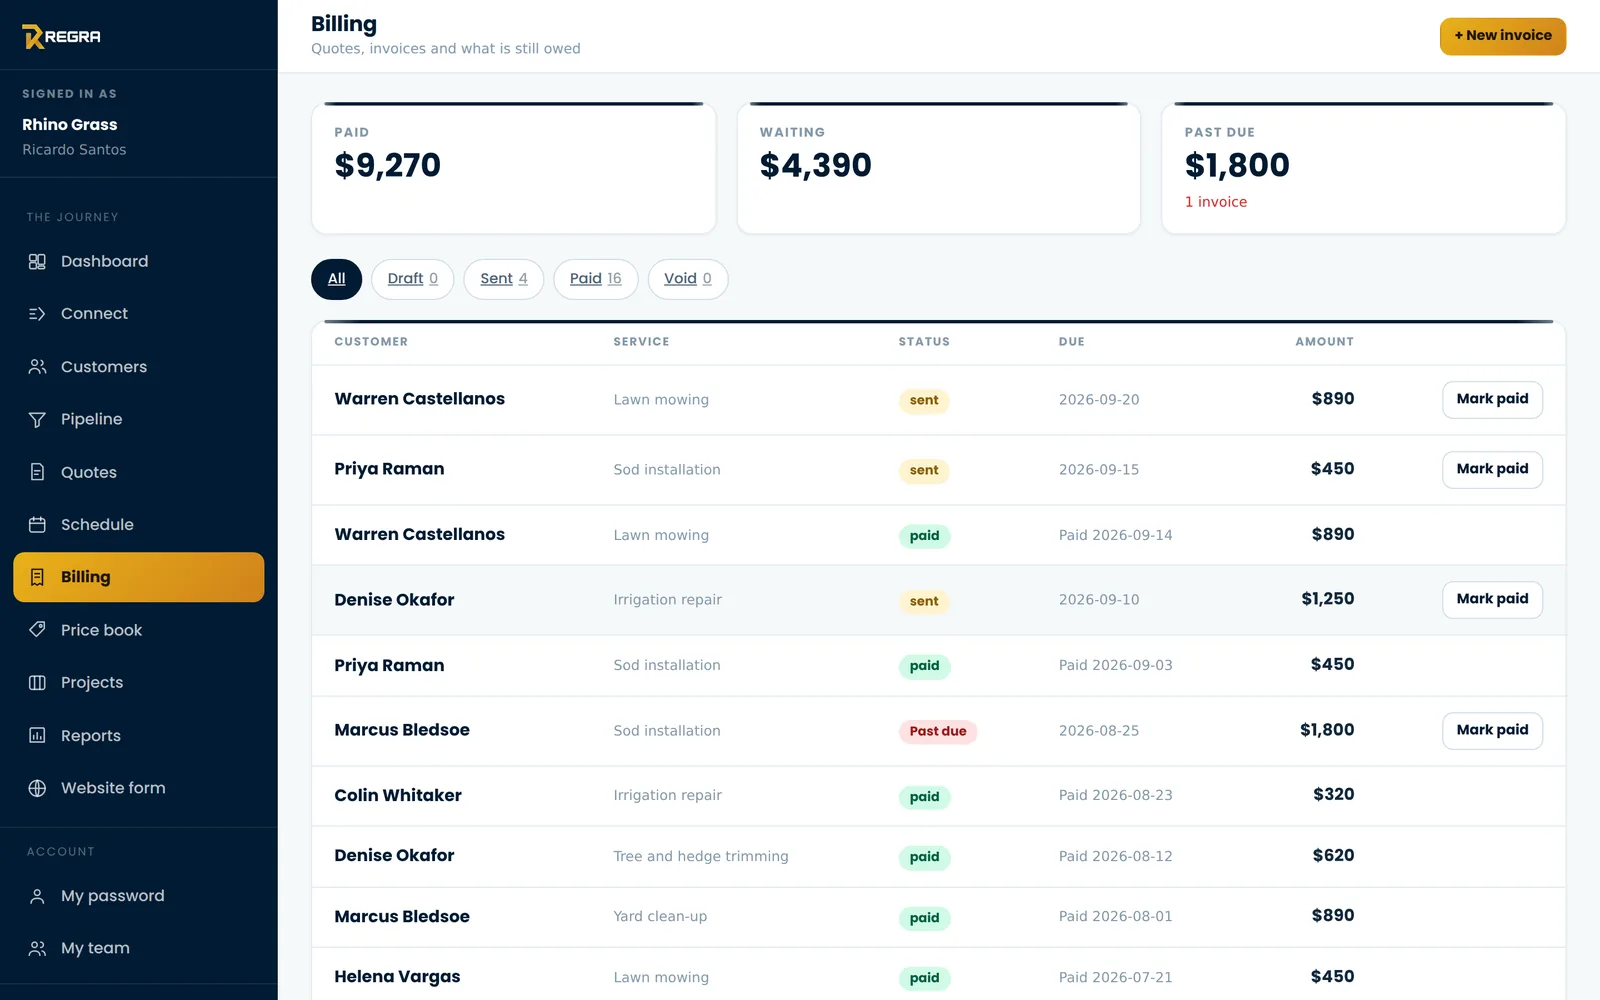
Task: Show all invoices with All filter
Action: (x=336, y=279)
